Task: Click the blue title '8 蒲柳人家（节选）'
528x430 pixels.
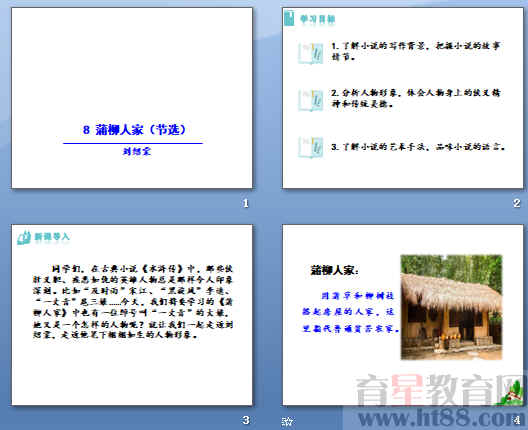Action: [x=134, y=130]
